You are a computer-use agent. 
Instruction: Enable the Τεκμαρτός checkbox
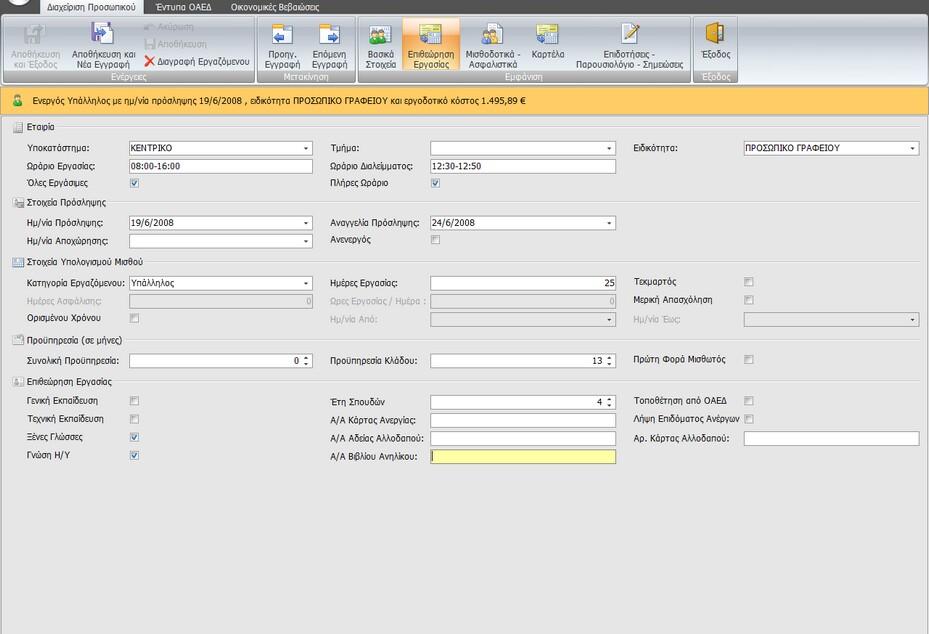coord(749,281)
